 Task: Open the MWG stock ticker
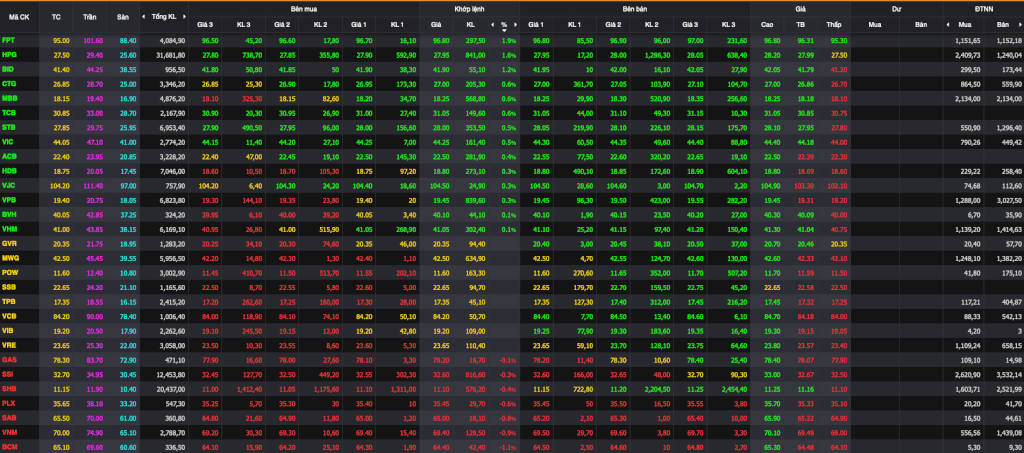(9, 258)
